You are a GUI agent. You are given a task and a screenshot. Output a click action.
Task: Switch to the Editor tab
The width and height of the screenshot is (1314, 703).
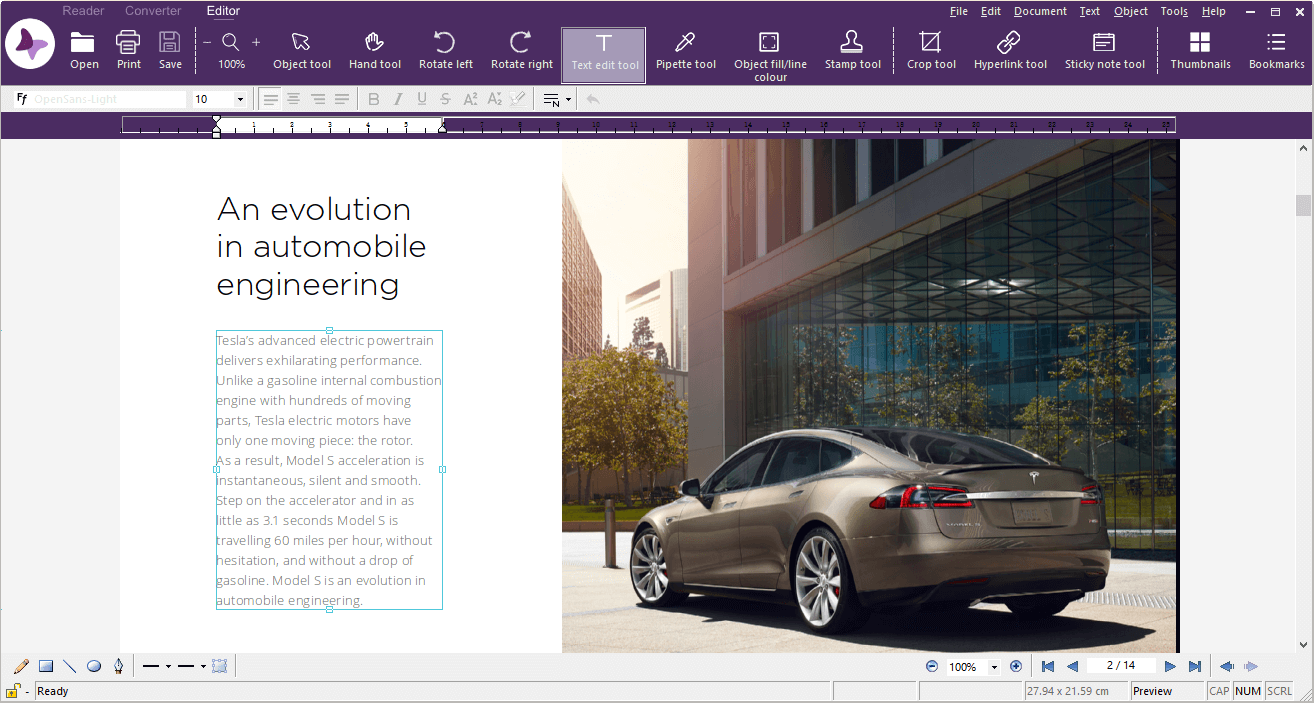pyautogui.click(x=223, y=11)
